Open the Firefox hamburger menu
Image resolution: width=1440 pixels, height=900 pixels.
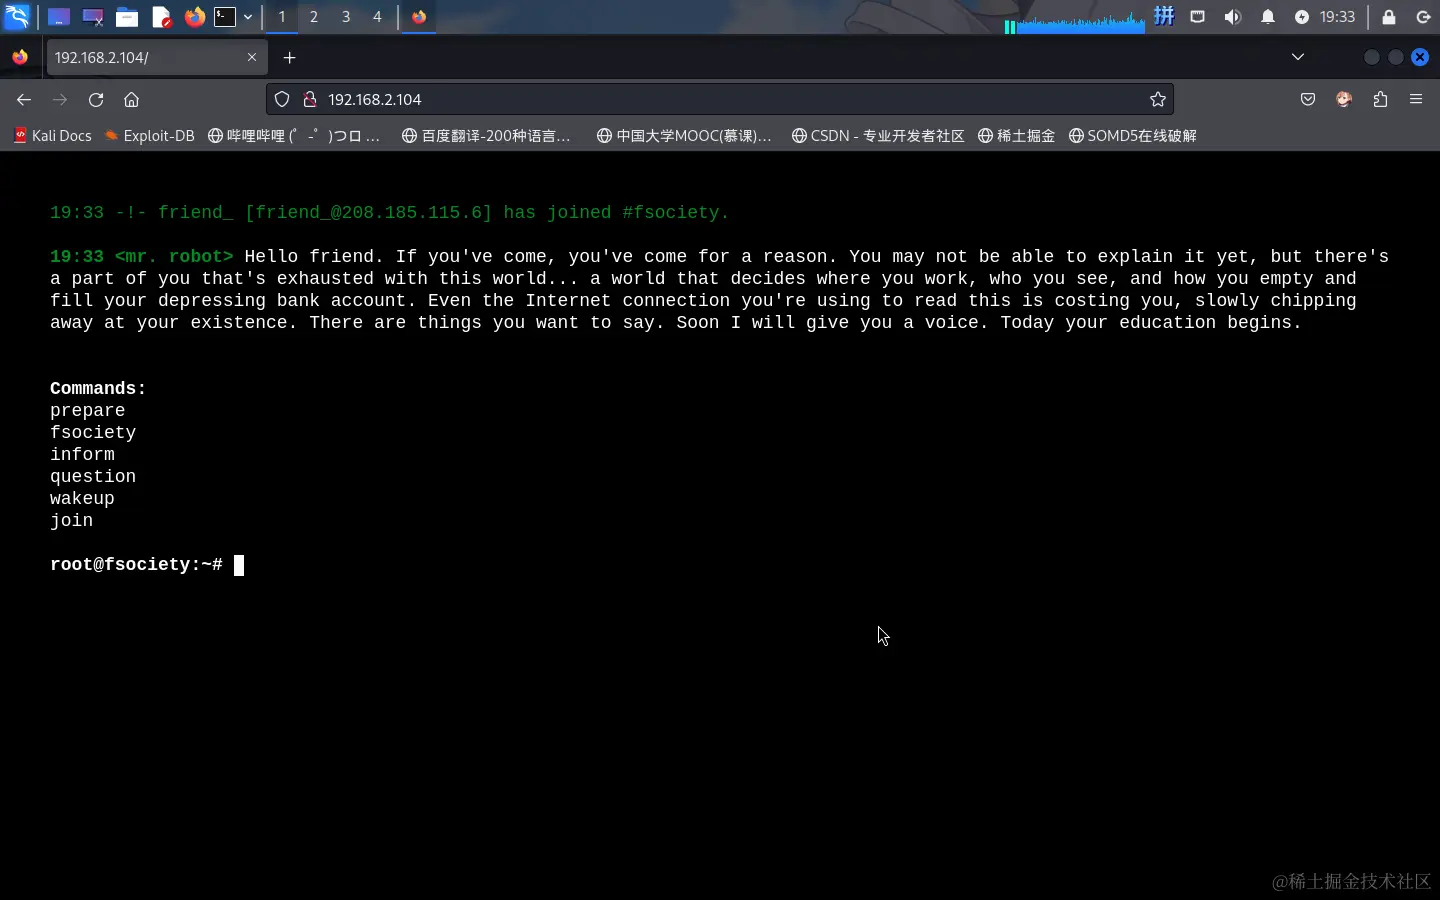coord(1416,99)
